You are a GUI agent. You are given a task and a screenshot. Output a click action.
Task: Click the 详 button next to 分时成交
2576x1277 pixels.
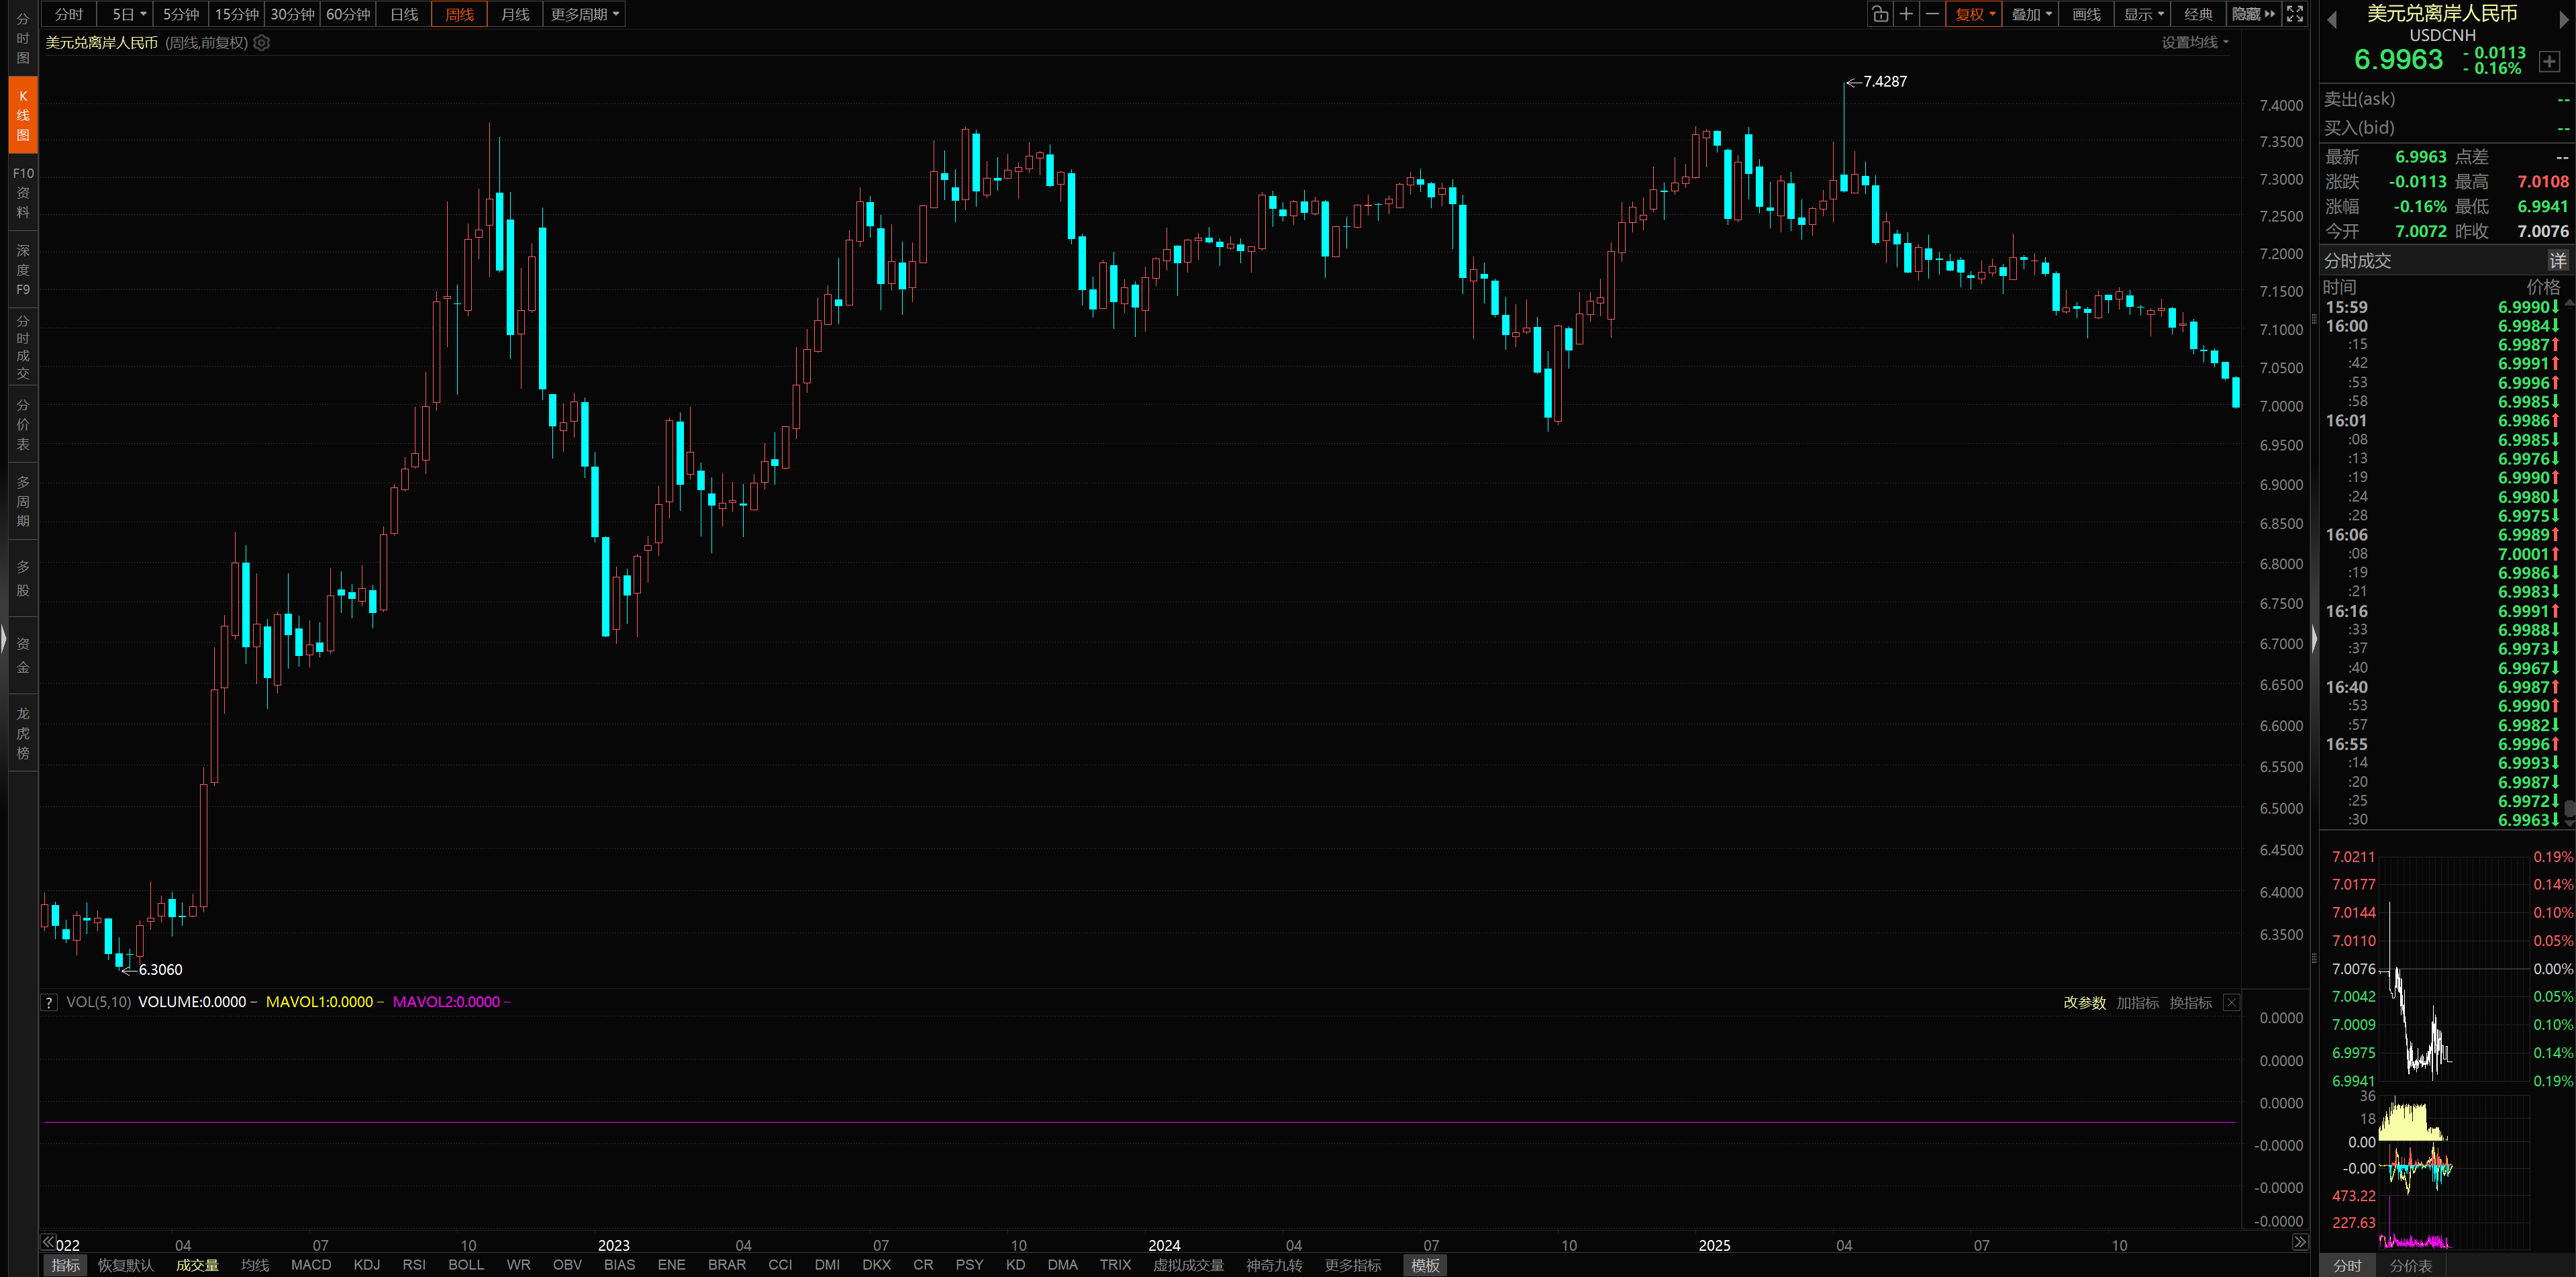(2557, 261)
